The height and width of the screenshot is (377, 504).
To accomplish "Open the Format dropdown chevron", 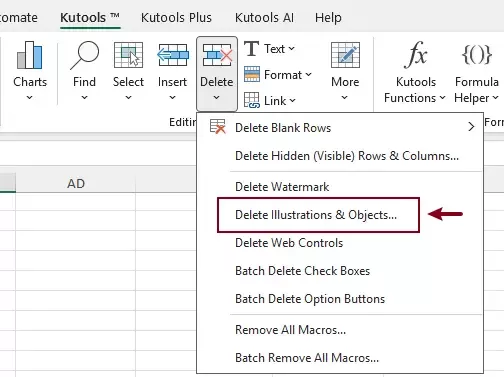I will [x=308, y=74].
